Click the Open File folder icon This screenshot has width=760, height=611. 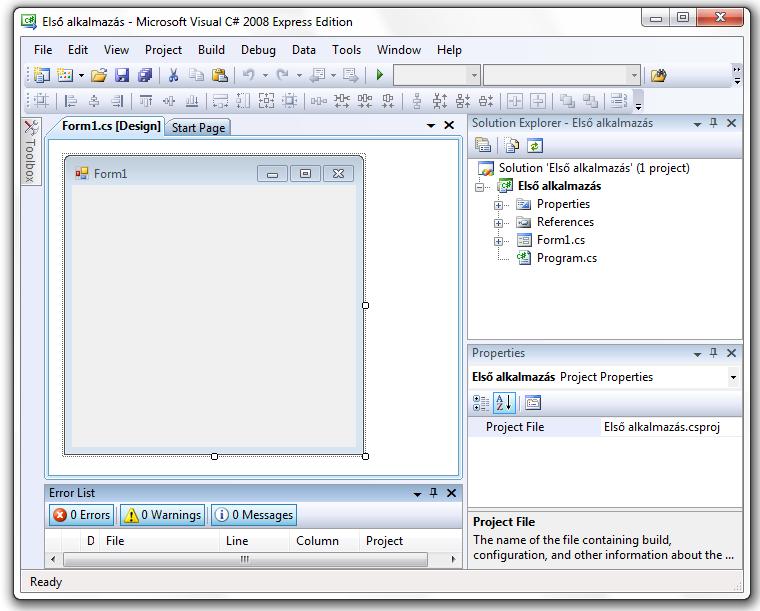coord(99,75)
